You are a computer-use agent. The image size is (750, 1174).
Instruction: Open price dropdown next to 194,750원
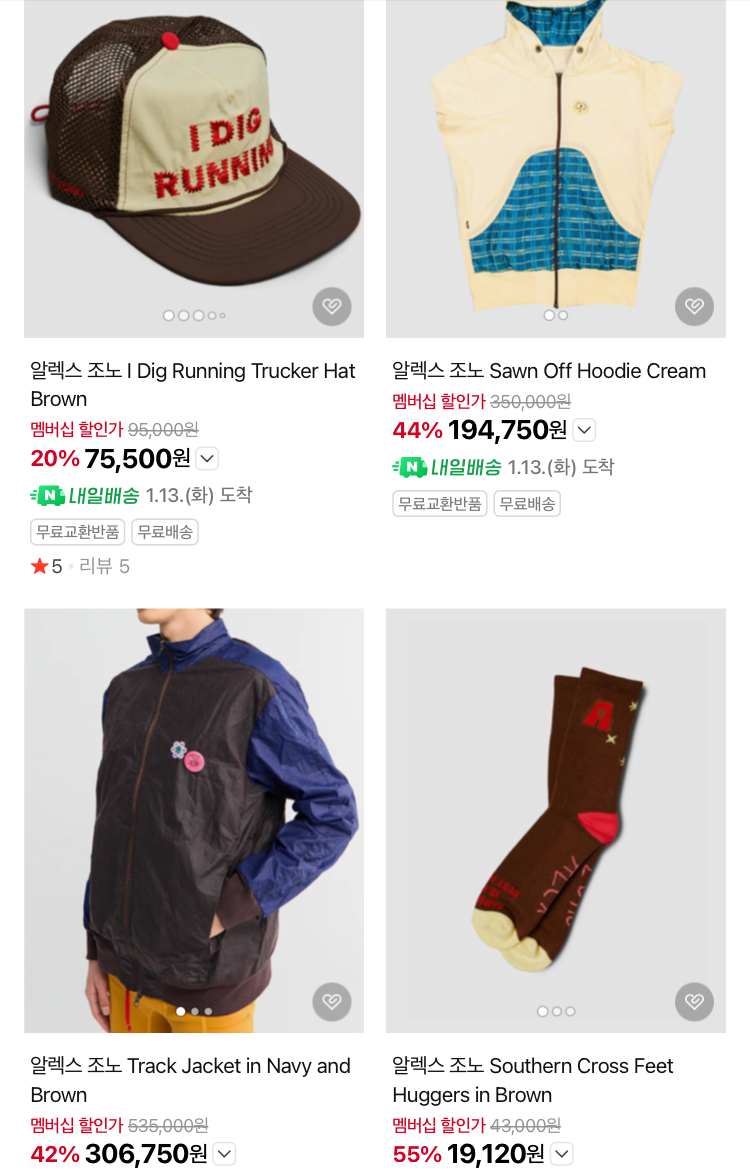(585, 430)
